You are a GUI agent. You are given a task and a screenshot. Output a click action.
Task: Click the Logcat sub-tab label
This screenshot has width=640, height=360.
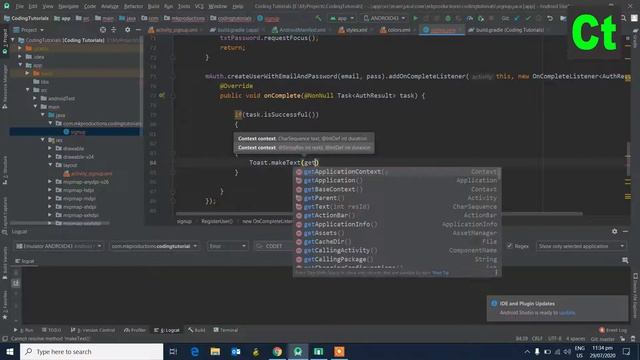25,261
